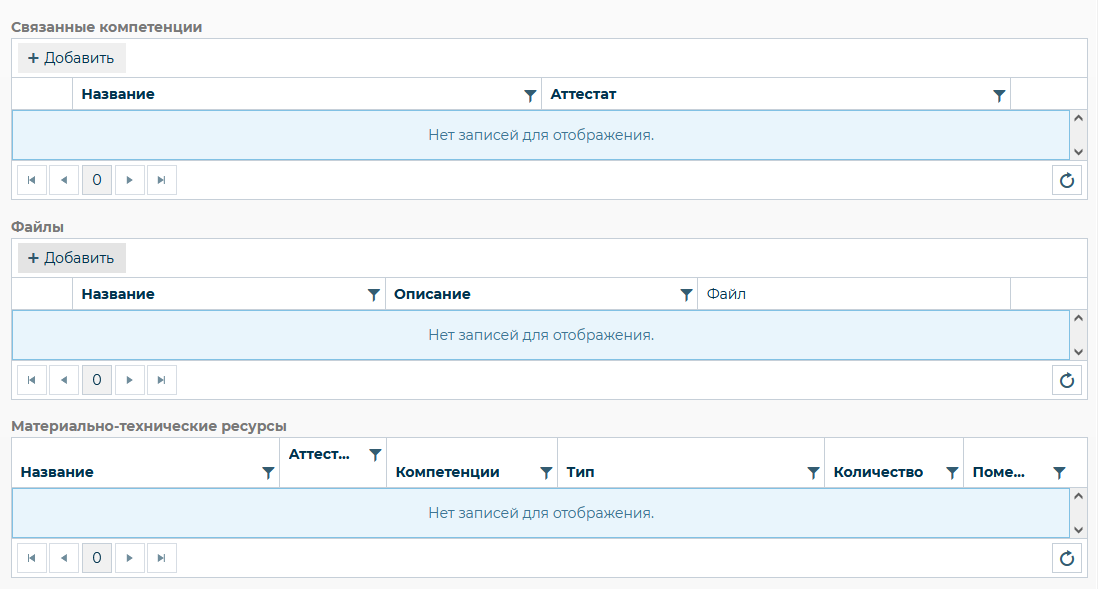This screenshot has width=1098, height=589.
Task: Open Количество column filter icon
Action: (x=952, y=473)
